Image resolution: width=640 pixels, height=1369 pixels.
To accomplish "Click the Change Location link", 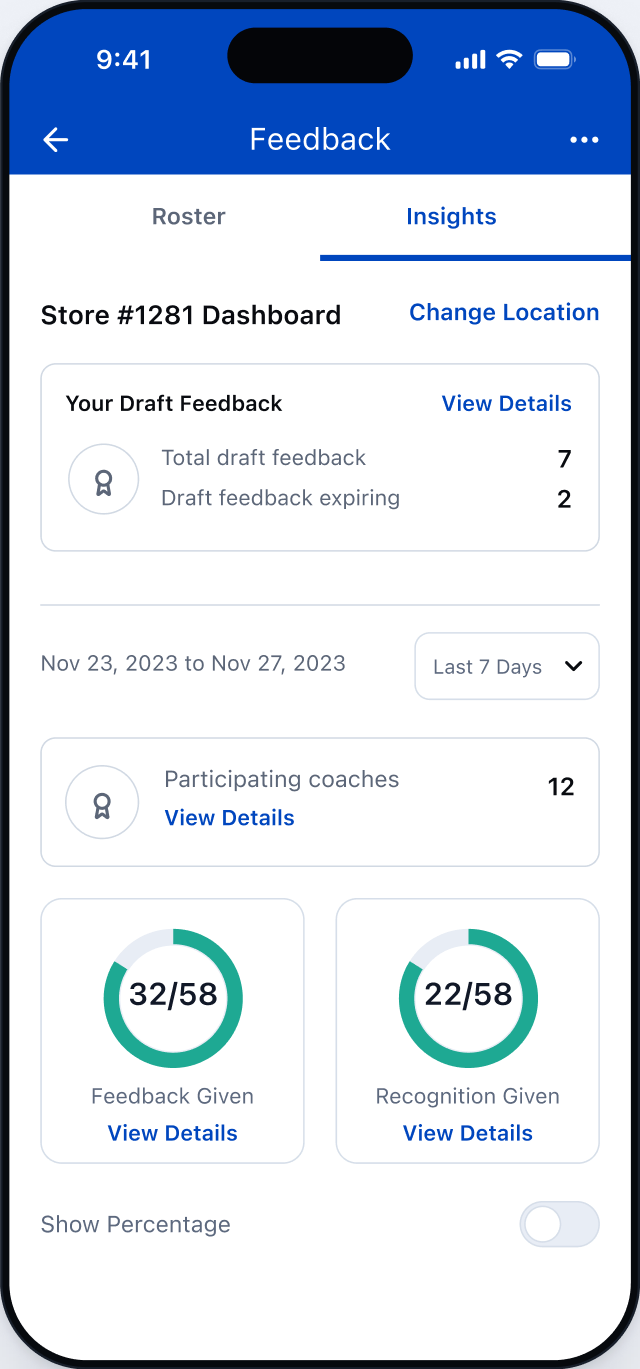I will [x=504, y=312].
